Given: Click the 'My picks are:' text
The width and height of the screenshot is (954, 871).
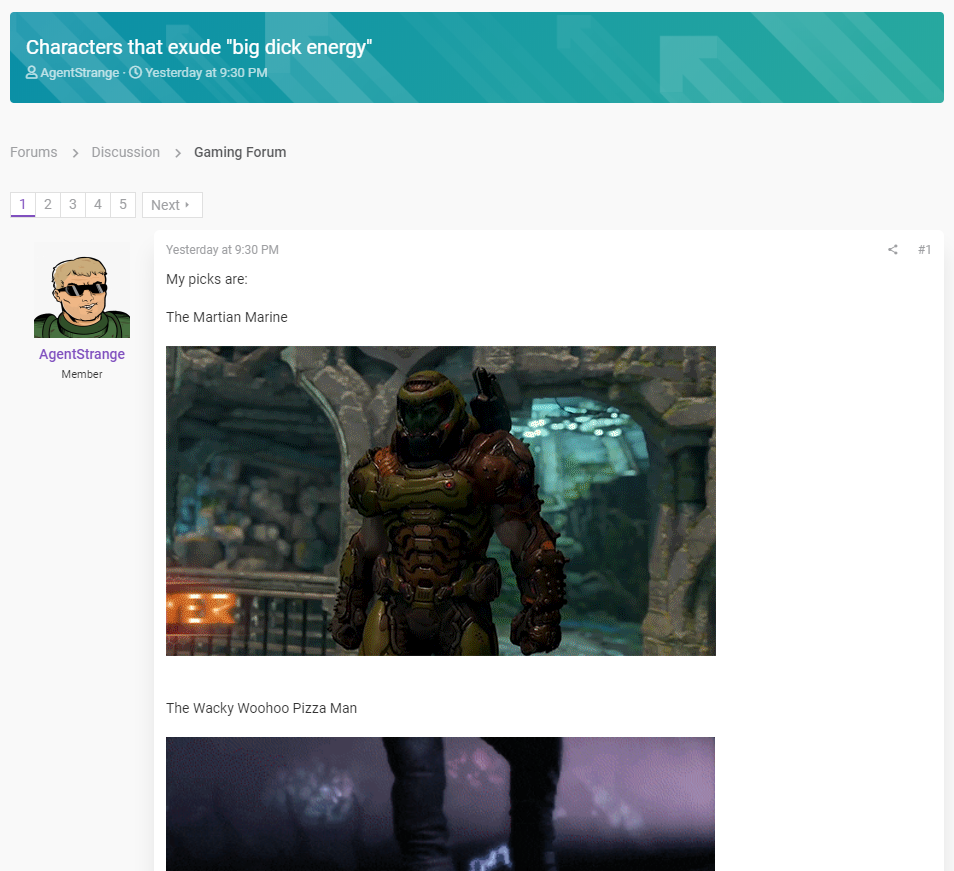Looking at the screenshot, I should coord(206,279).
